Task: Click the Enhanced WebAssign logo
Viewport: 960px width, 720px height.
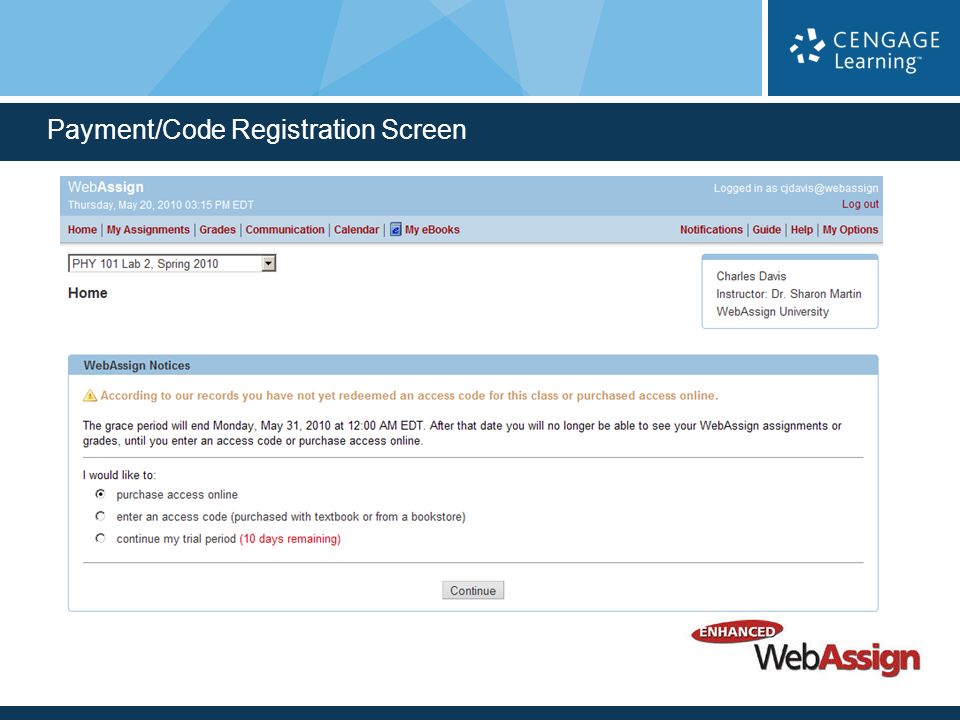Action: click(x=806, y=648)
